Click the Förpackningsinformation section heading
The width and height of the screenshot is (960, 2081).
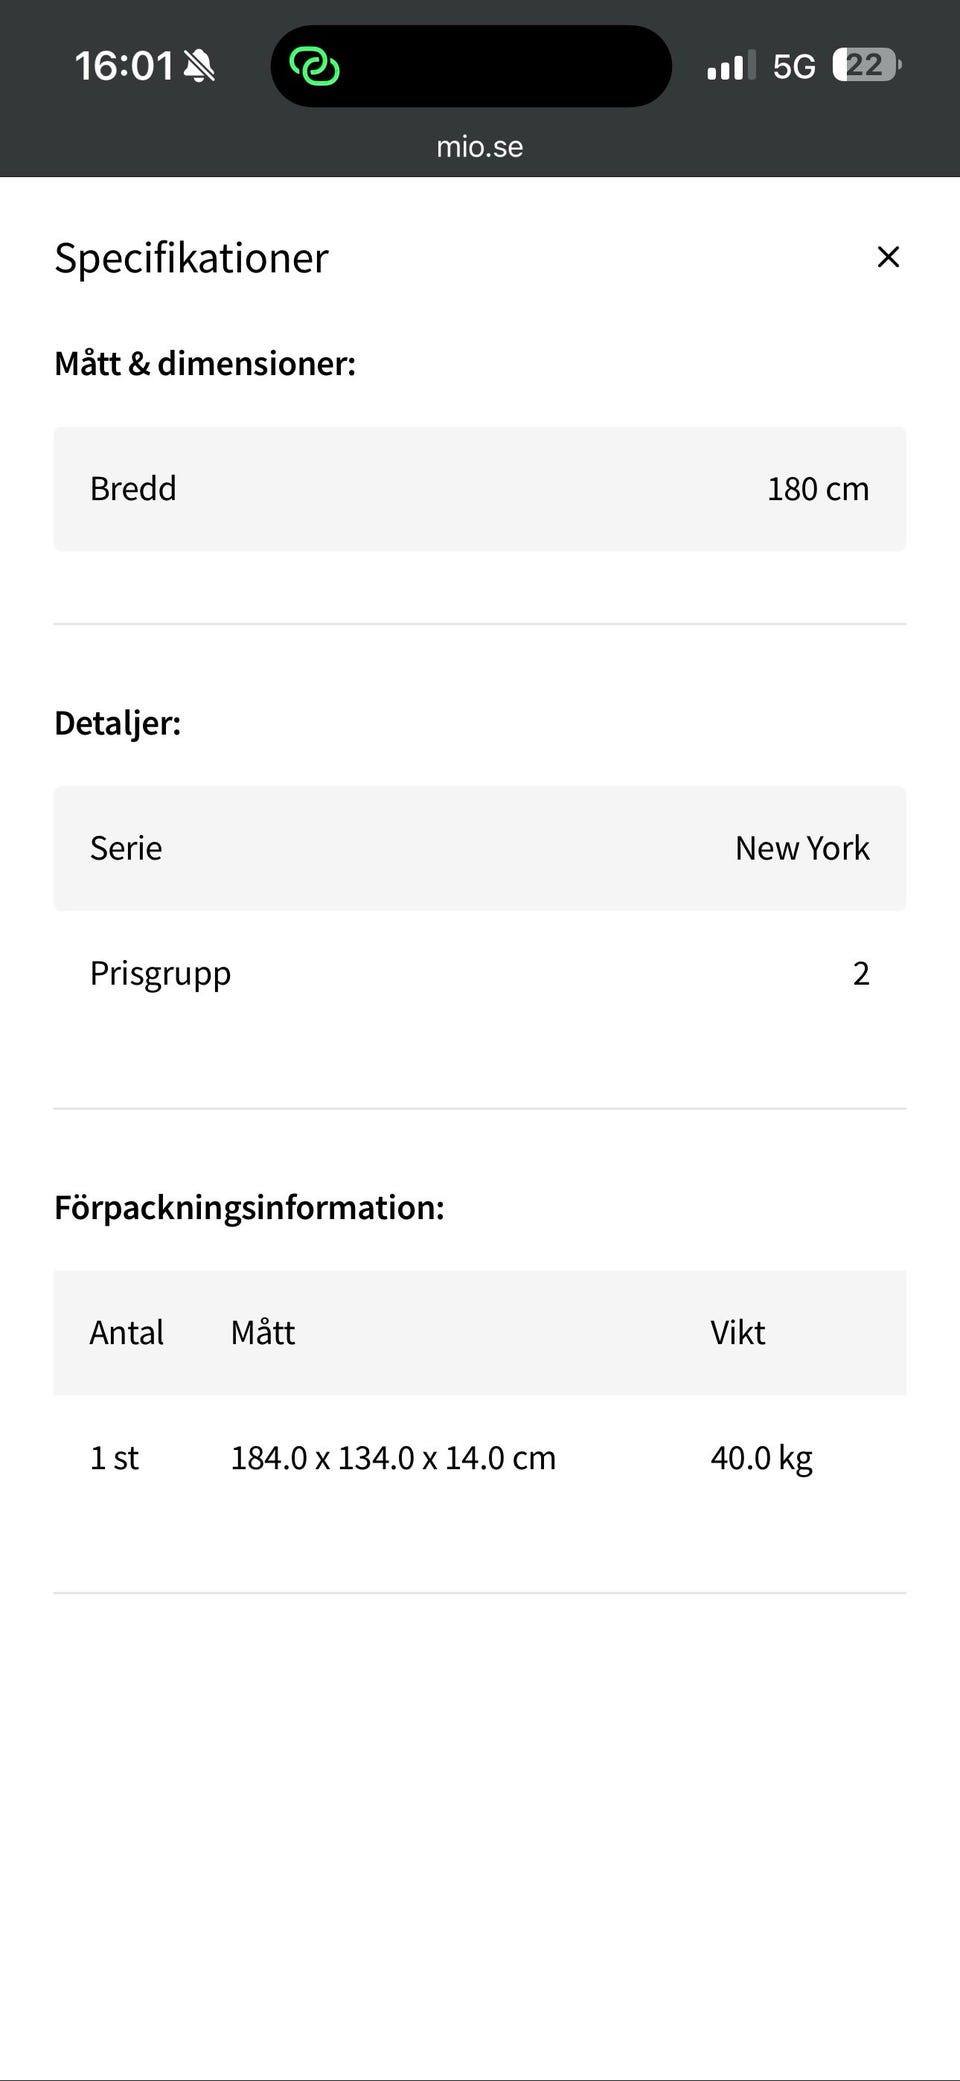click(x=249, y=1207)
